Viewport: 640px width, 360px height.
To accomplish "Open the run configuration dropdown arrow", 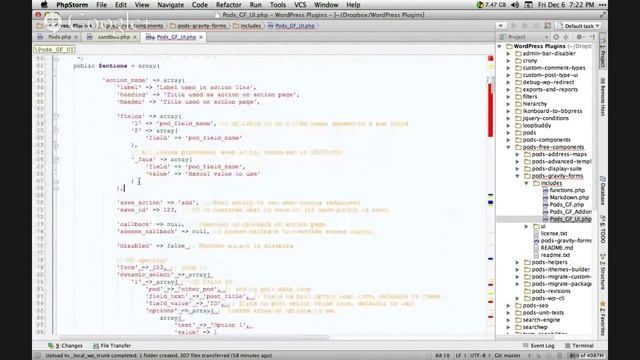I will (500, 26).
